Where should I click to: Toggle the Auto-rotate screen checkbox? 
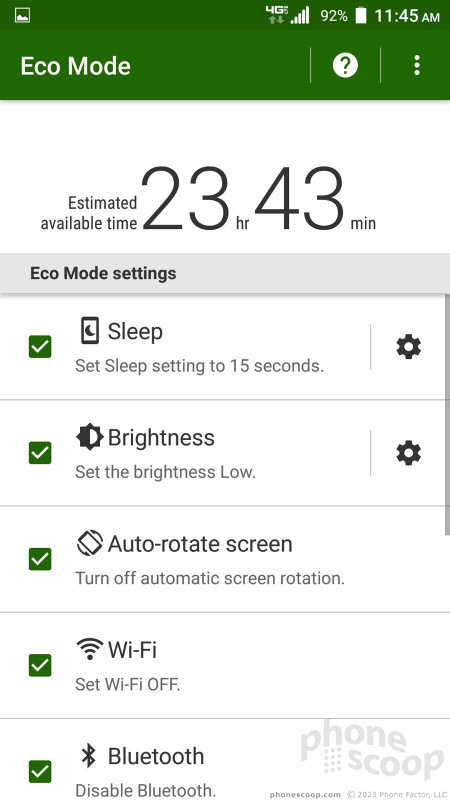pyautogui.click(x=40, y=559)
